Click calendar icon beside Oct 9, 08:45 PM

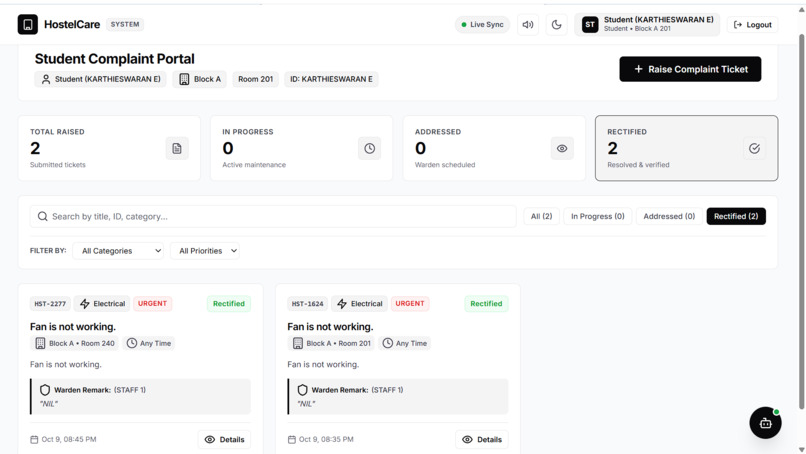click(34, 440)
